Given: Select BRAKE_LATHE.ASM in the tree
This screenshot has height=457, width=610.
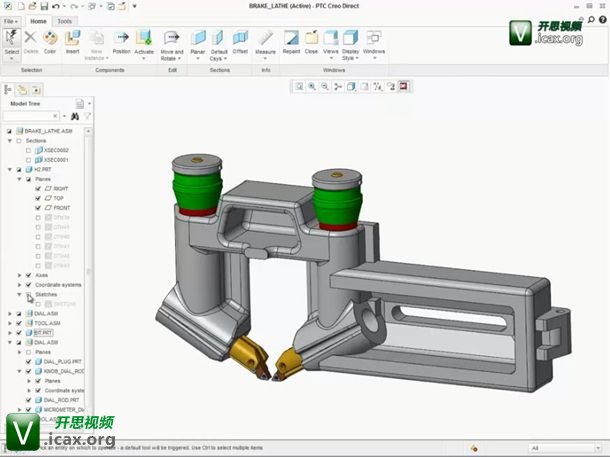Looking at the screenshot, I should point(48,131).
